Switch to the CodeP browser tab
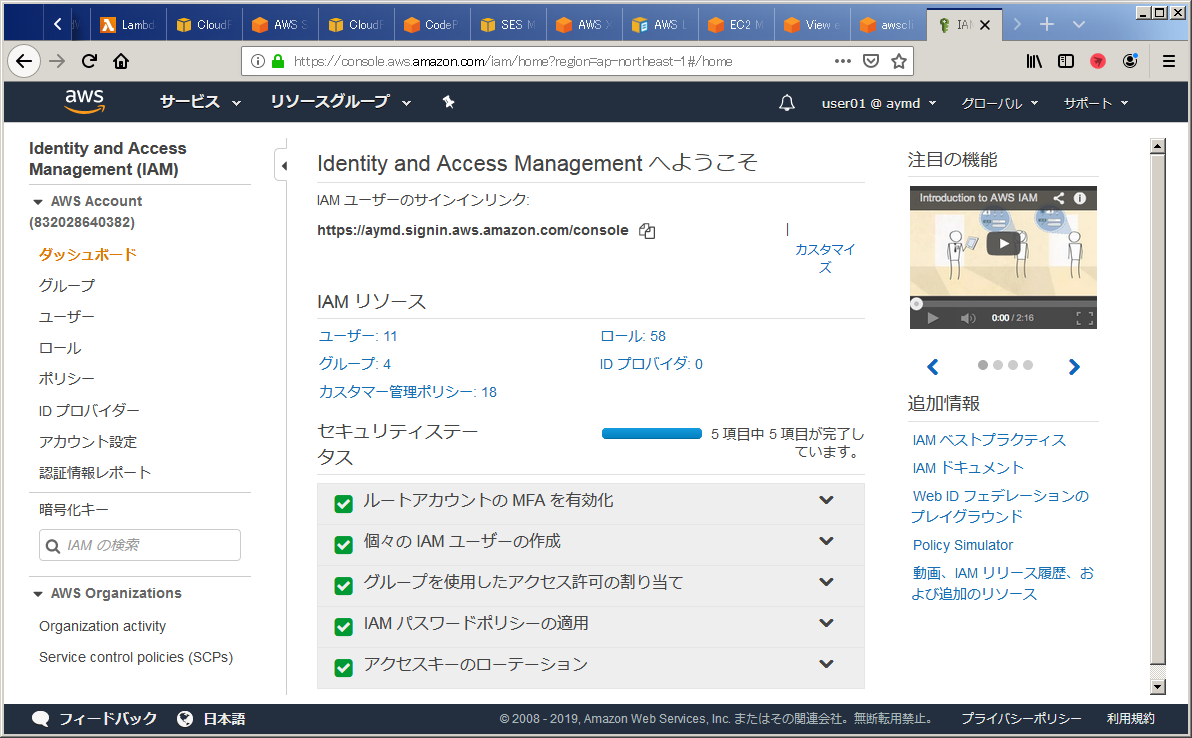This screenshot has height=738, width=1192. click(431, 24)
